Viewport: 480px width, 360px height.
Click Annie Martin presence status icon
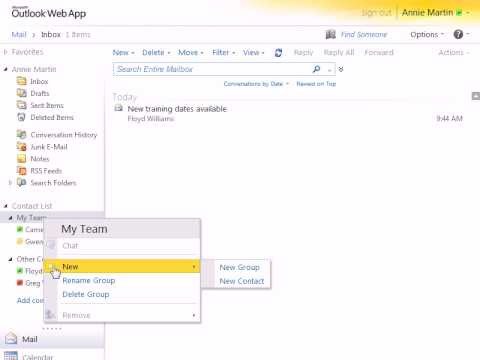(459, 13)
